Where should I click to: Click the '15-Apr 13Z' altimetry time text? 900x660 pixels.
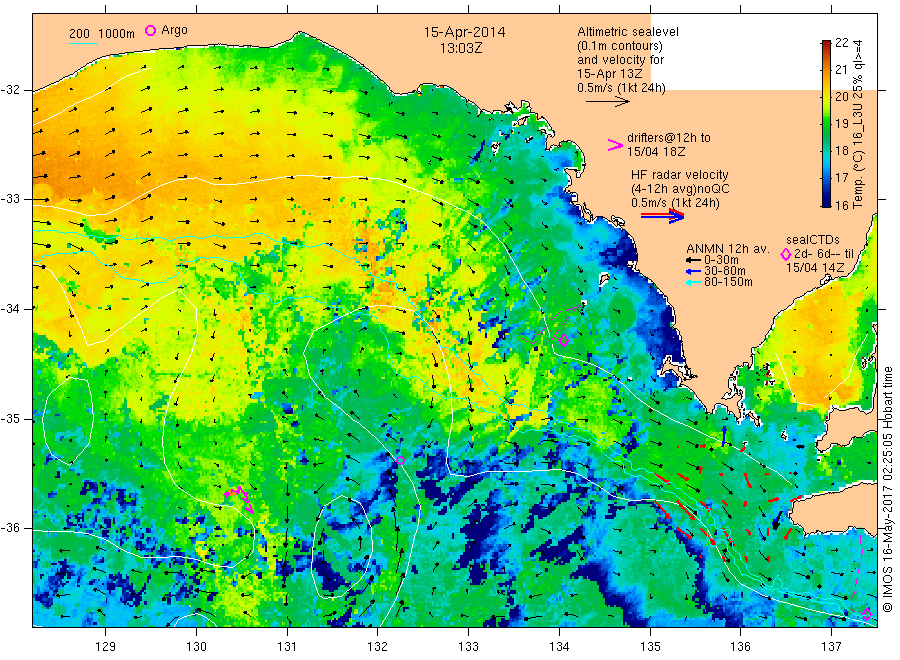point(610,74)
